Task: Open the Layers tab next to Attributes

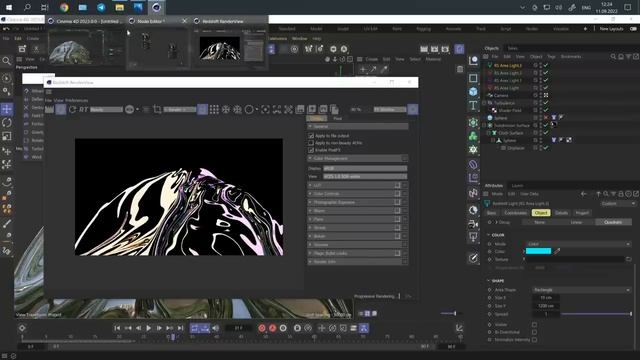Action: point(517,186)
